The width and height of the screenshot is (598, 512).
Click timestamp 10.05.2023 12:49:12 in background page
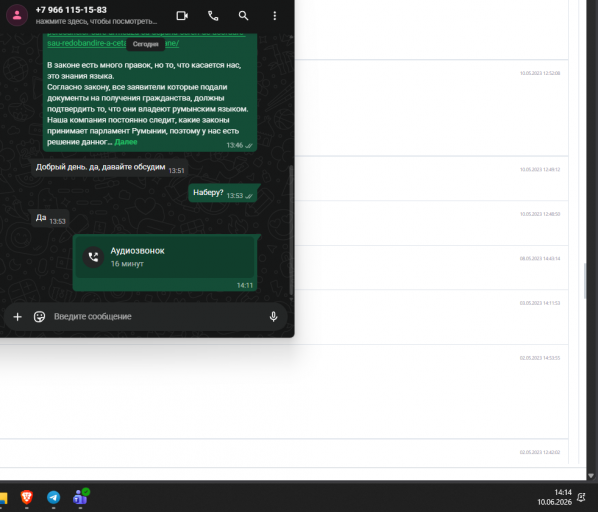(540, 170)
